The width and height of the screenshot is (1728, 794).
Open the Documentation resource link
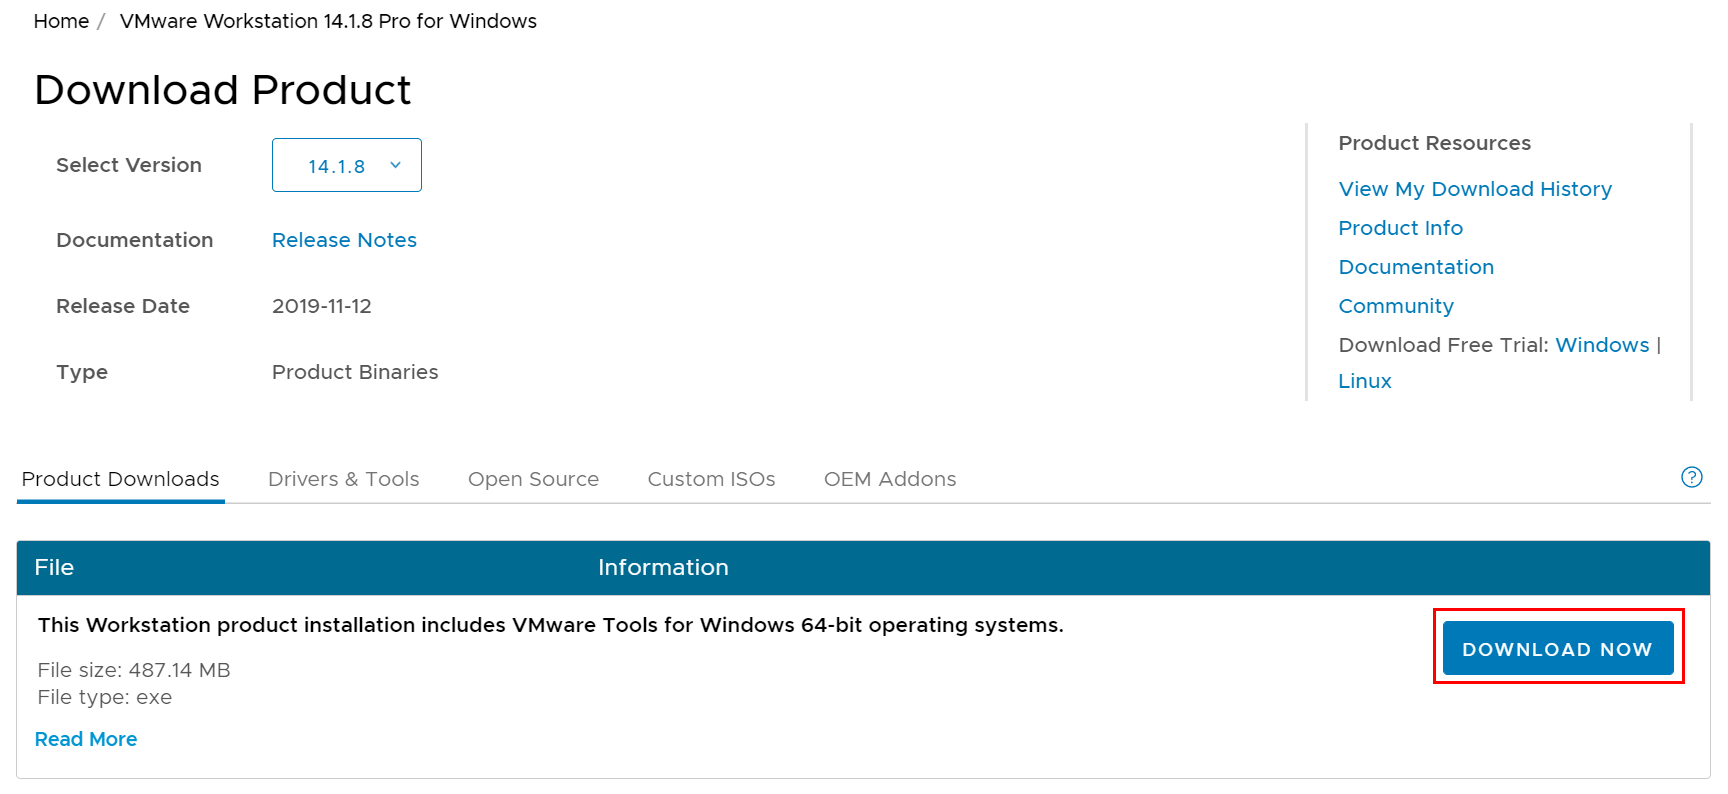pos(1416,267)
